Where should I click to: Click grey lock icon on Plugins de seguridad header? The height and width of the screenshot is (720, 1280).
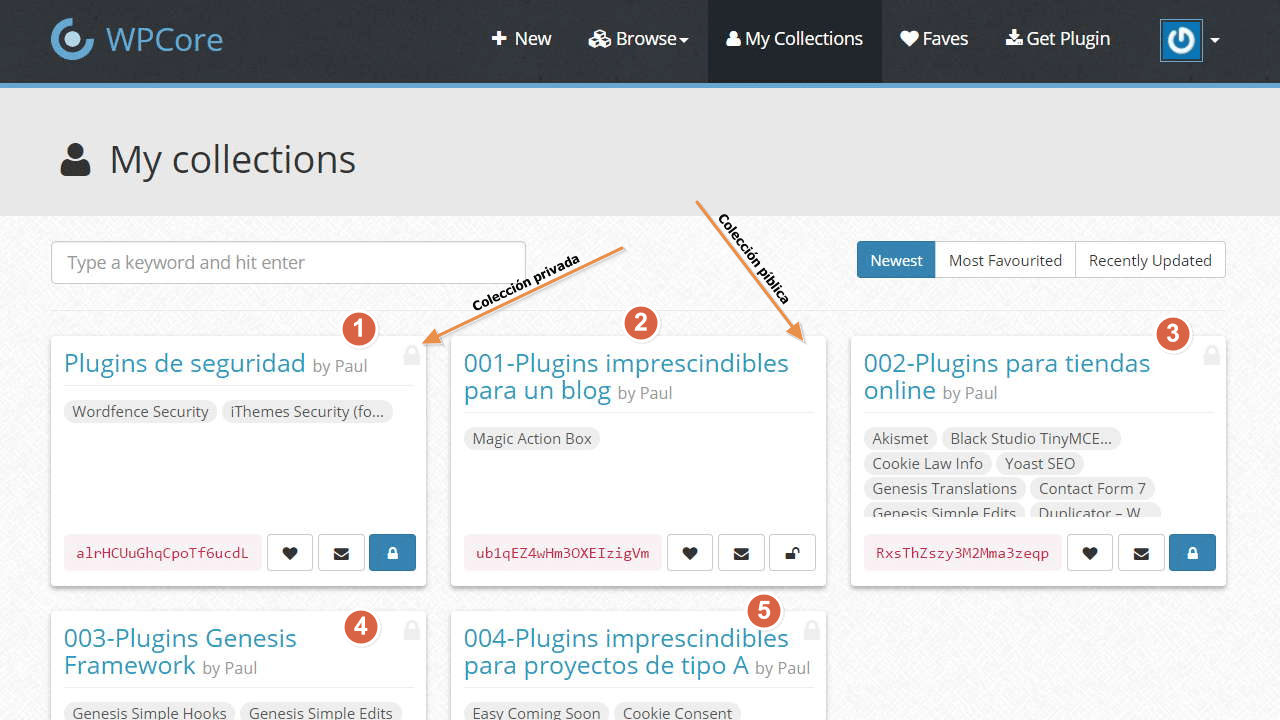[x=412, y=355]
